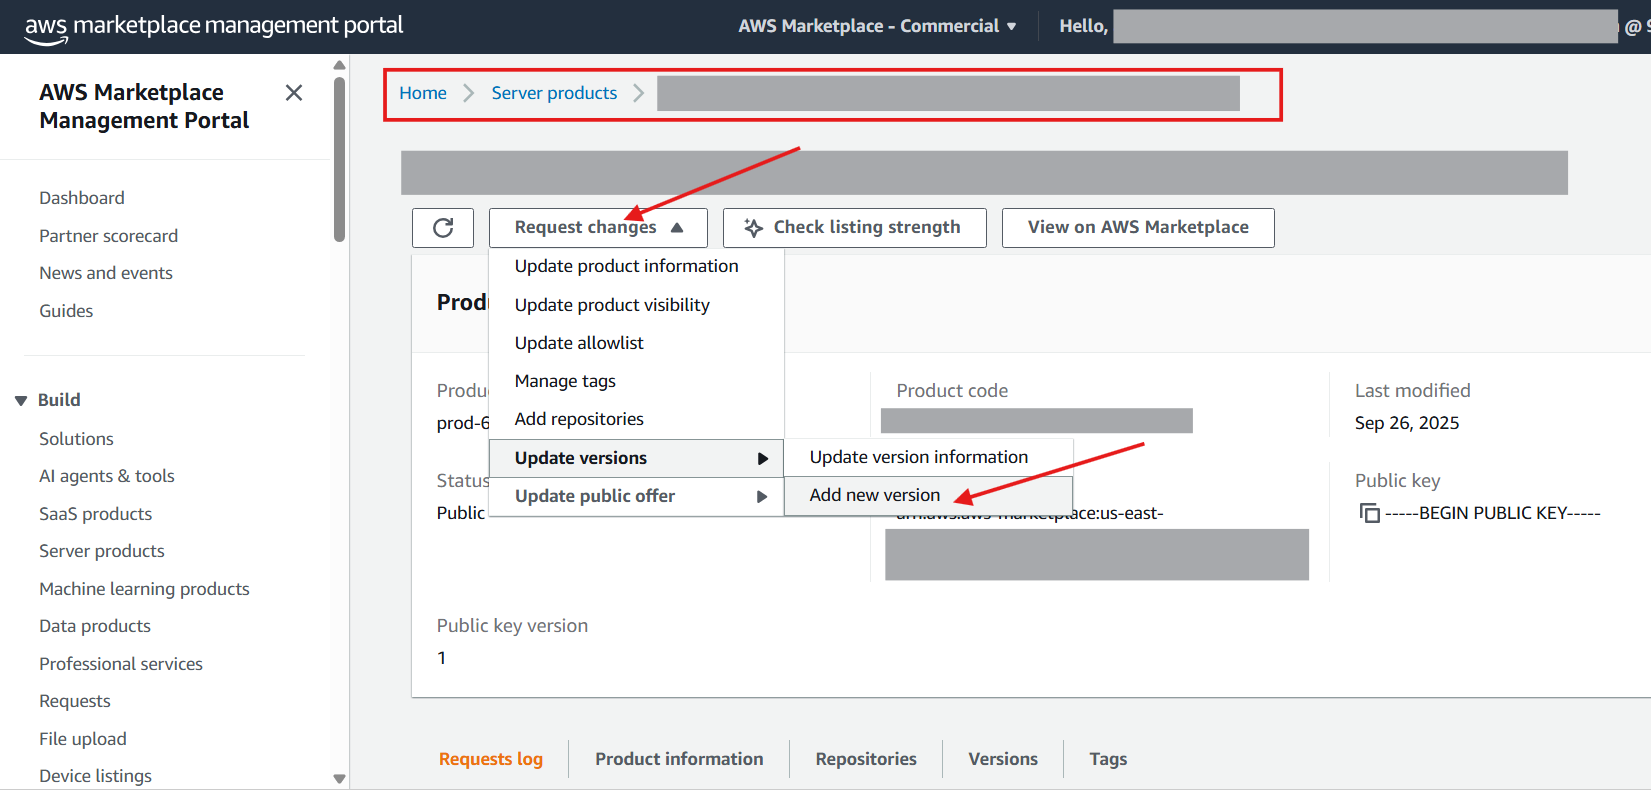Open Solutions under Build

tap(76, 439)
